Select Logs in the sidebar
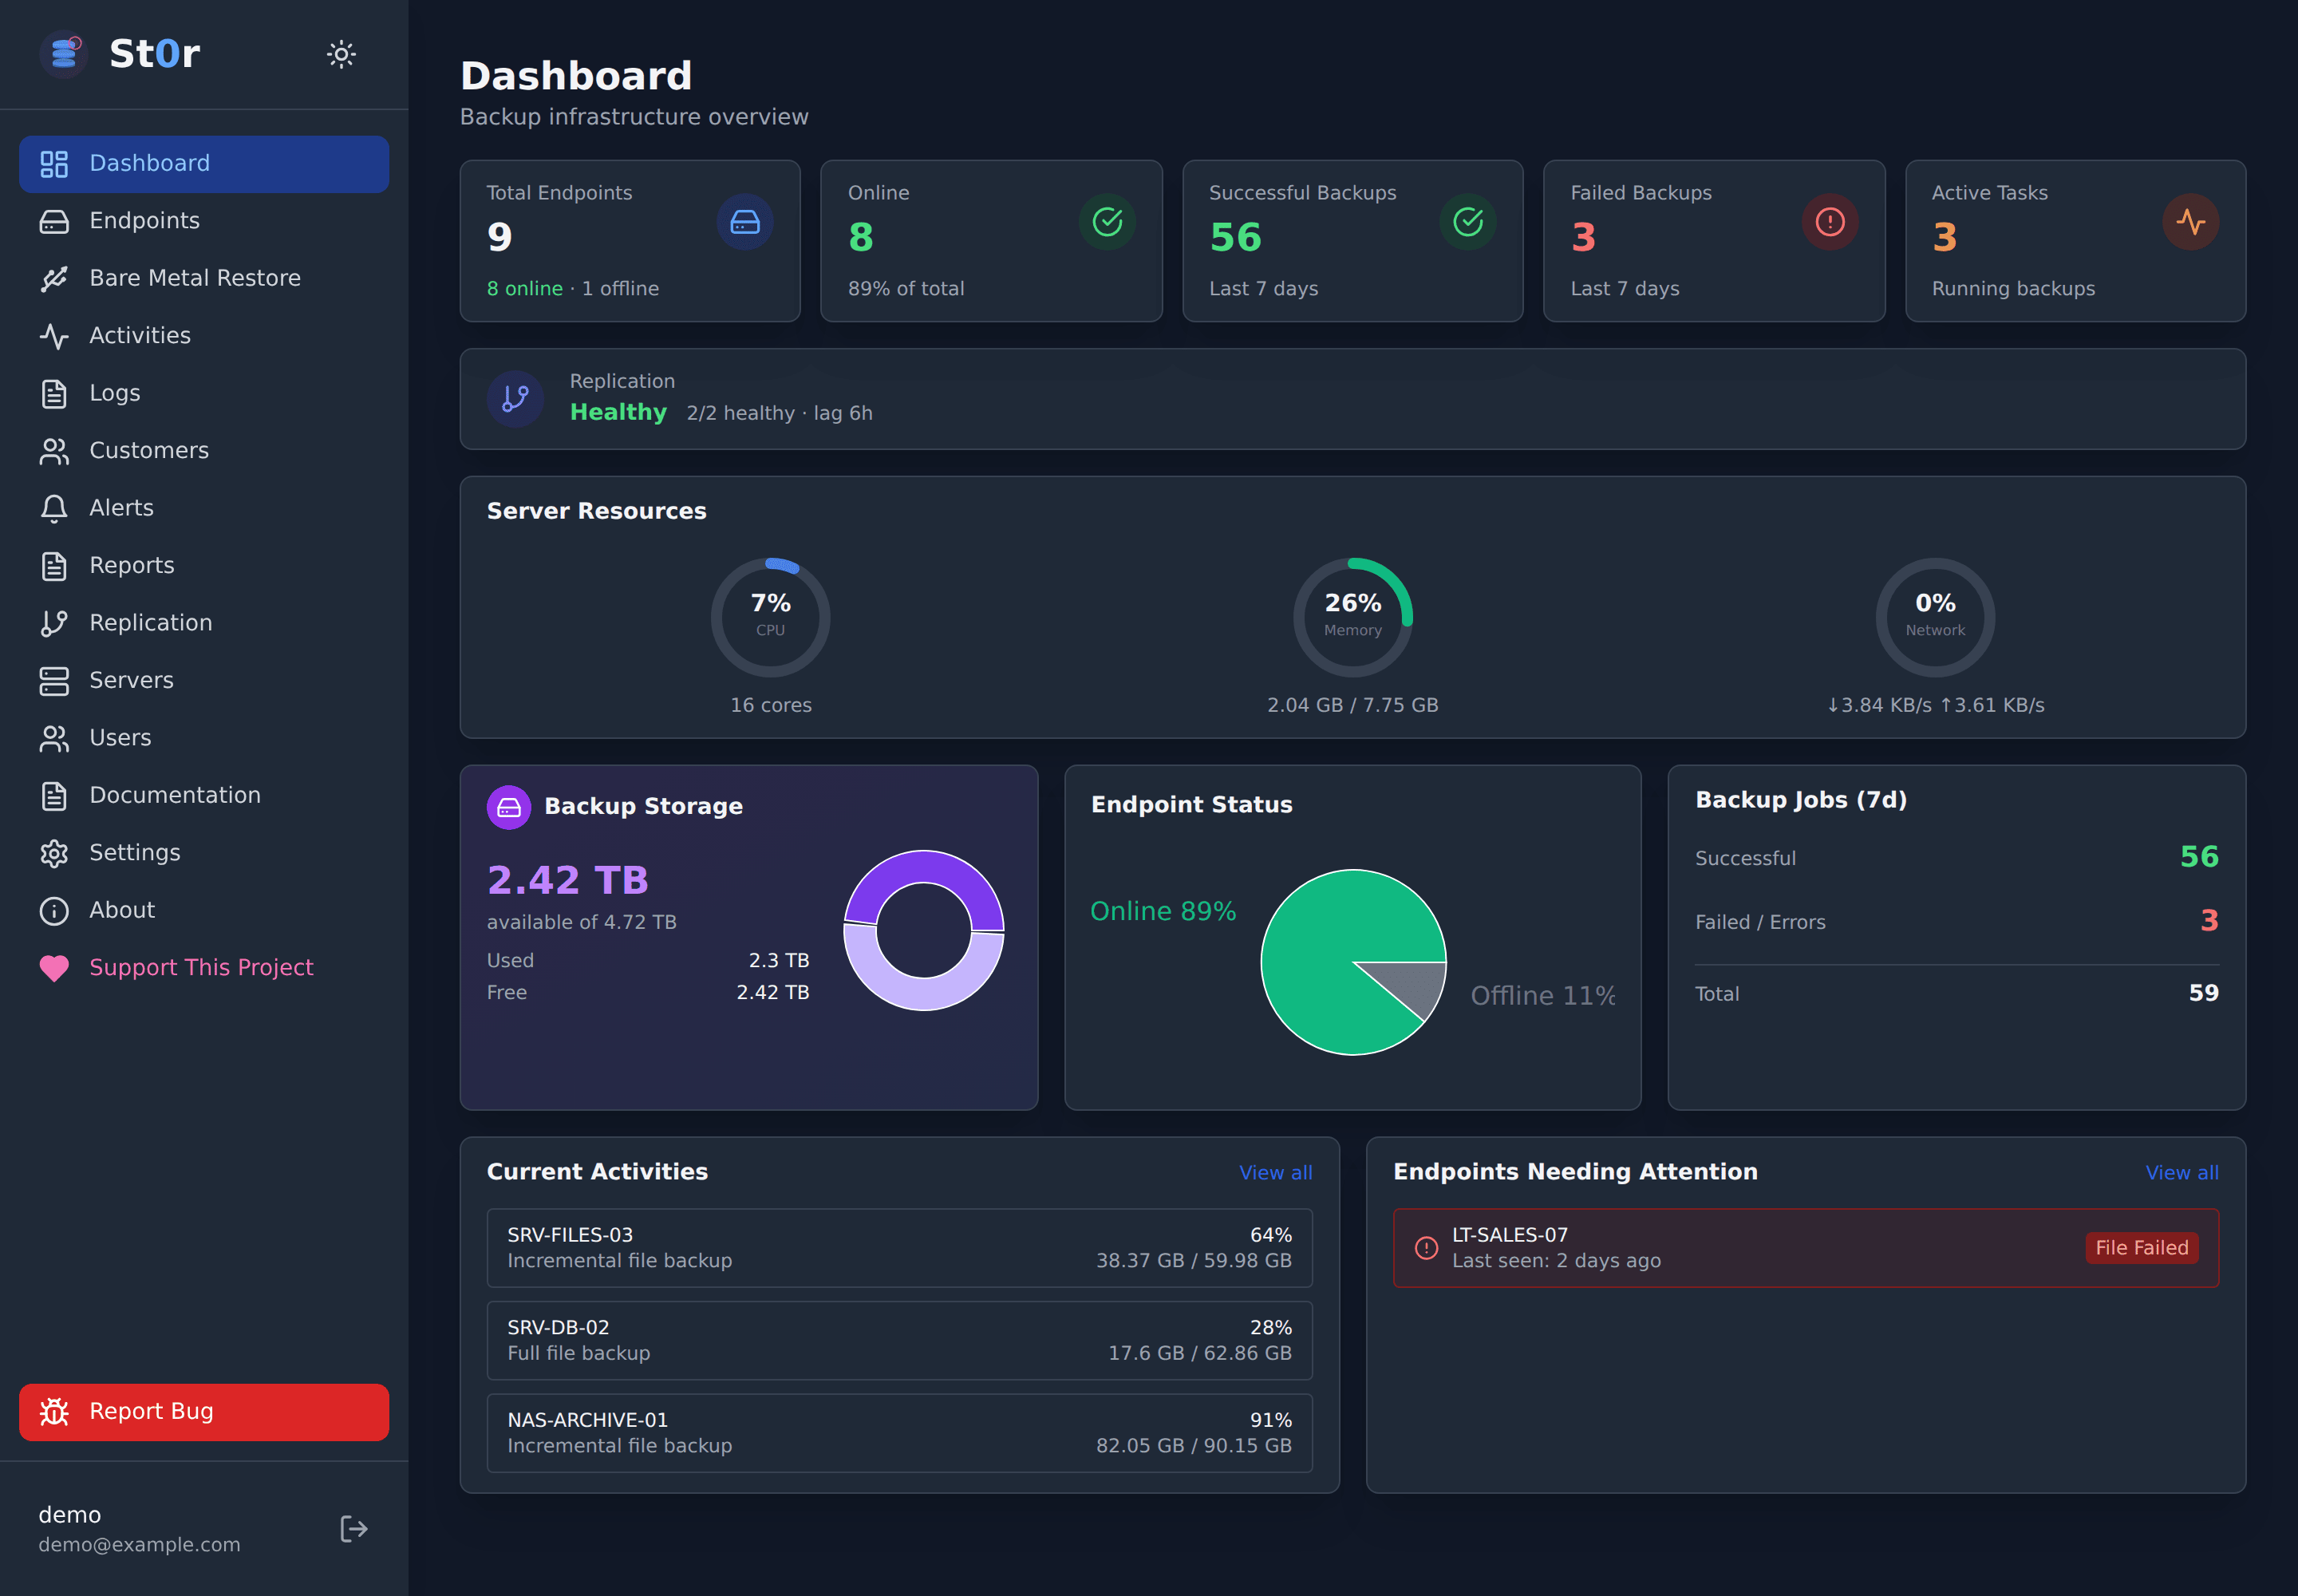This screenshot has width=2298, height=1596. [x=204, y=393]
